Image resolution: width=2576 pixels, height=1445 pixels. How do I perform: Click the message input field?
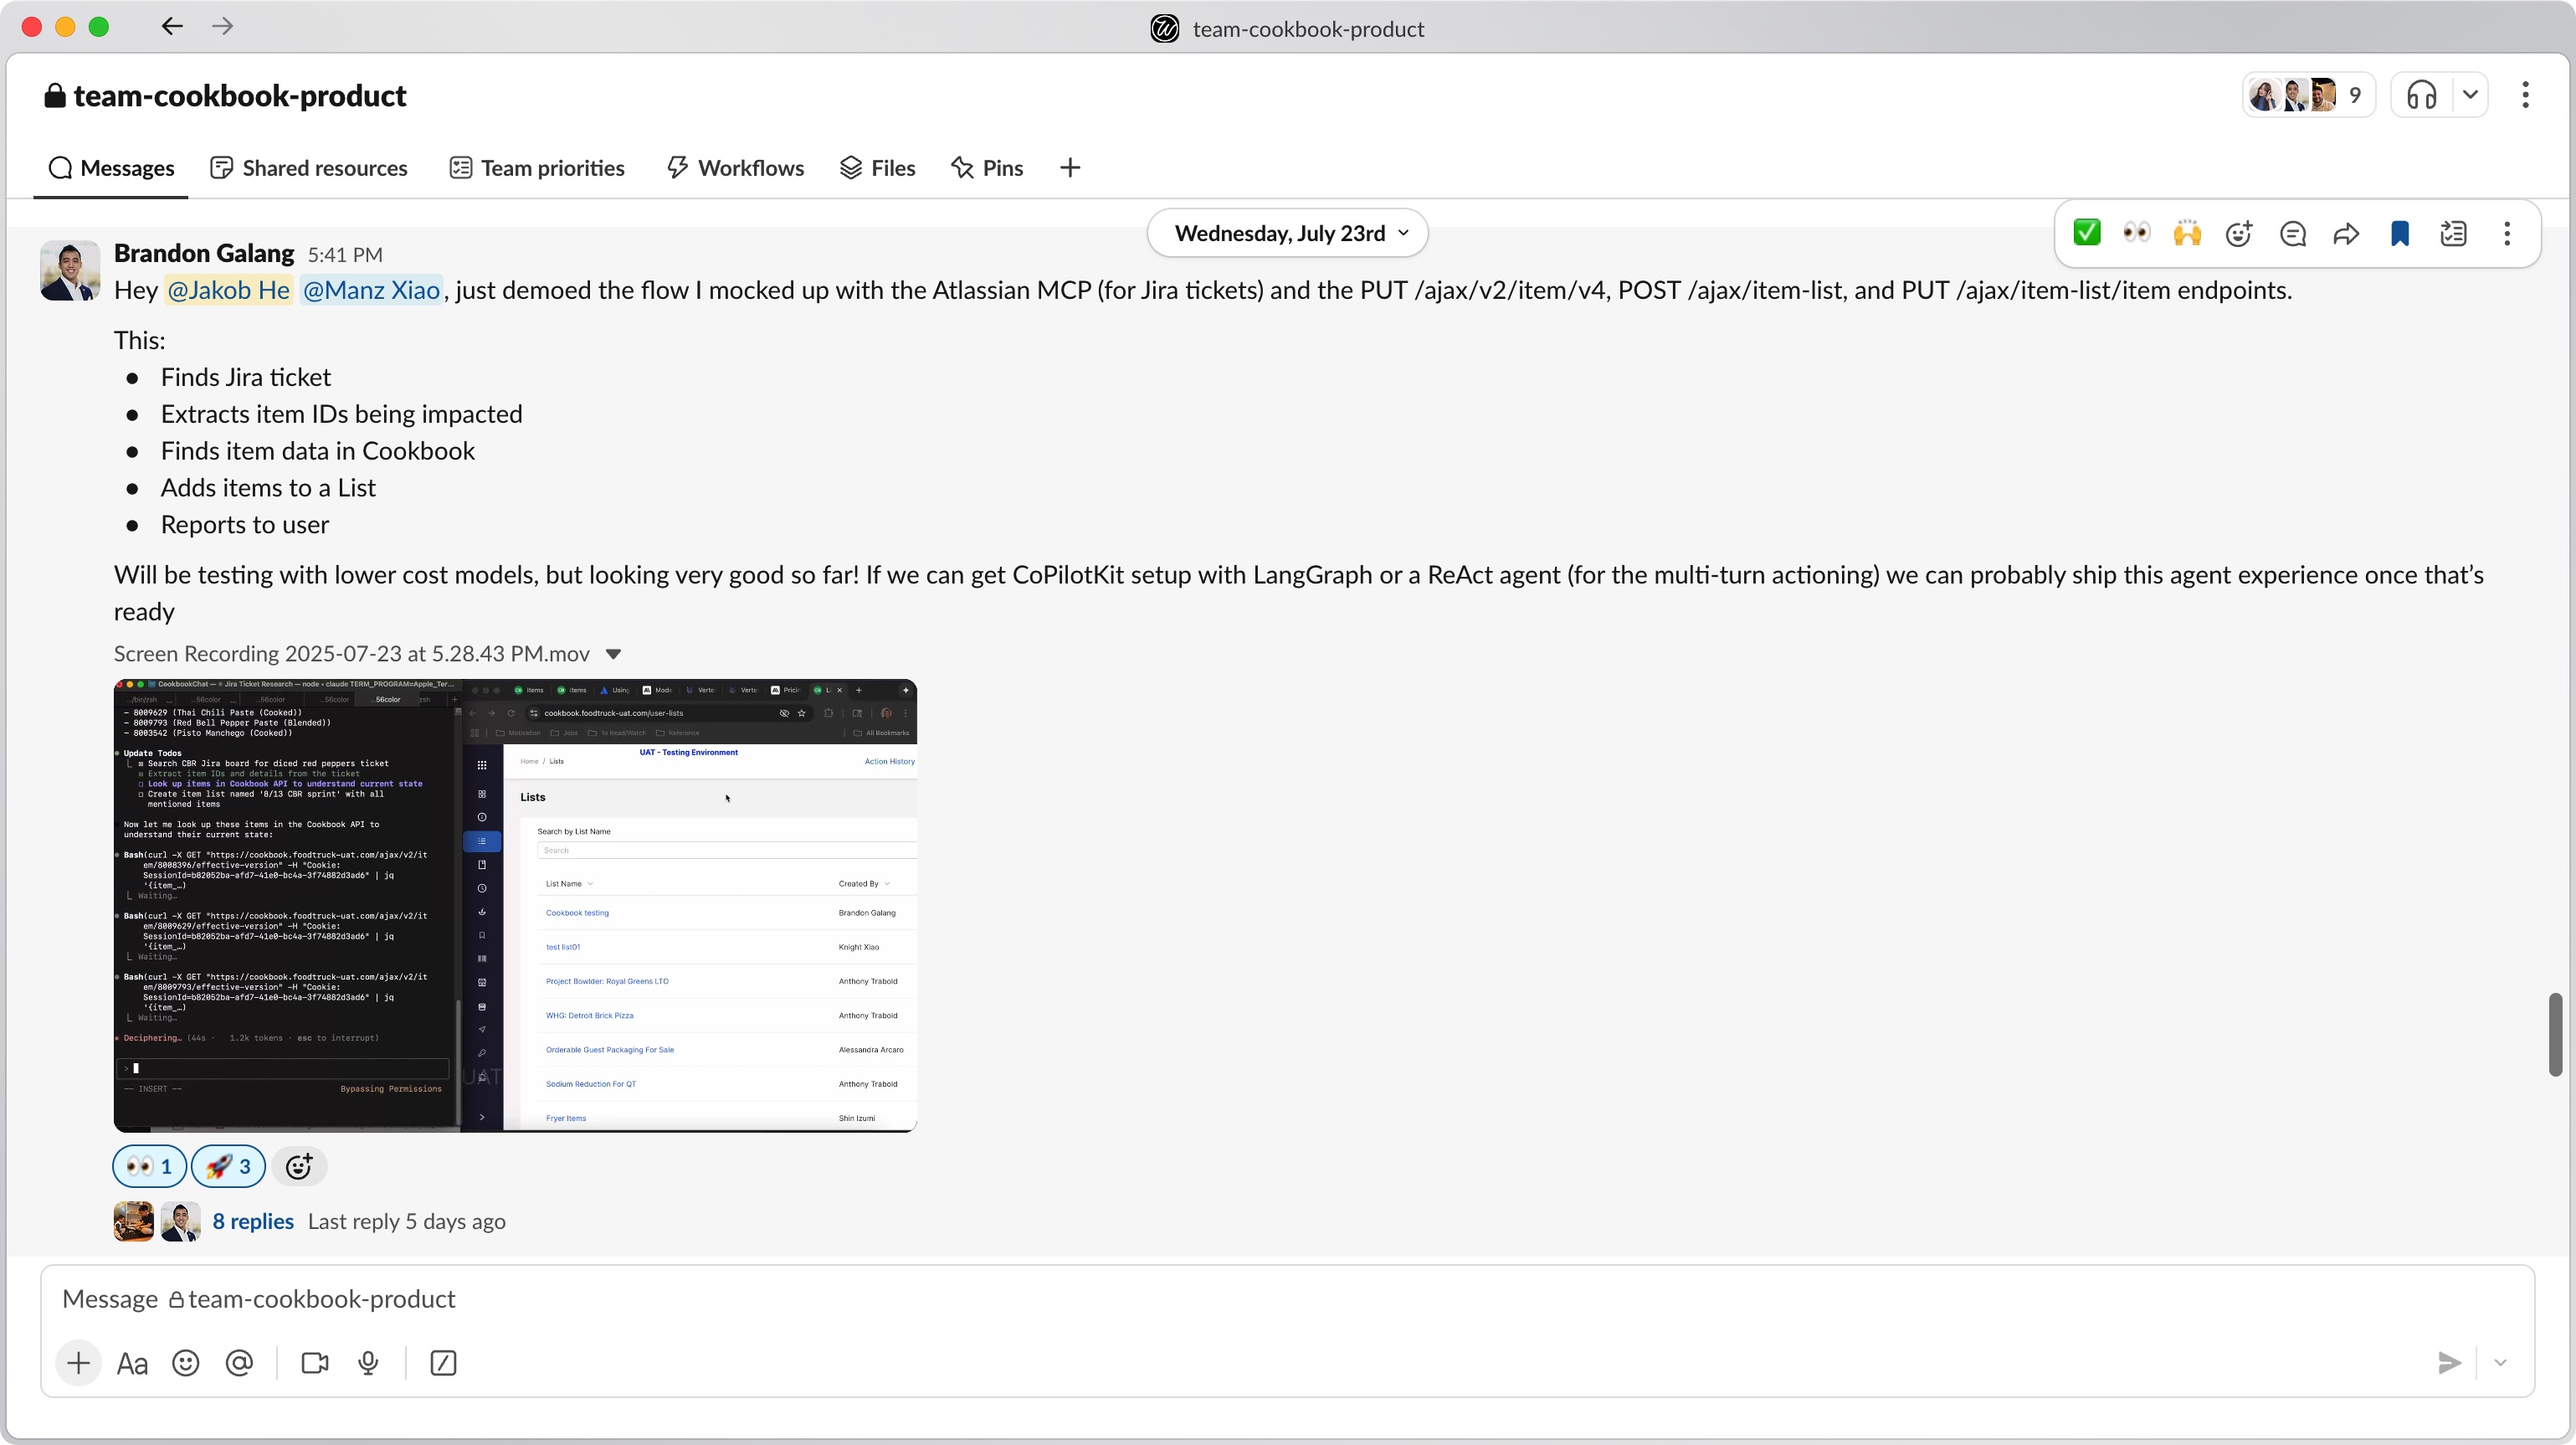point(1287,1299)
